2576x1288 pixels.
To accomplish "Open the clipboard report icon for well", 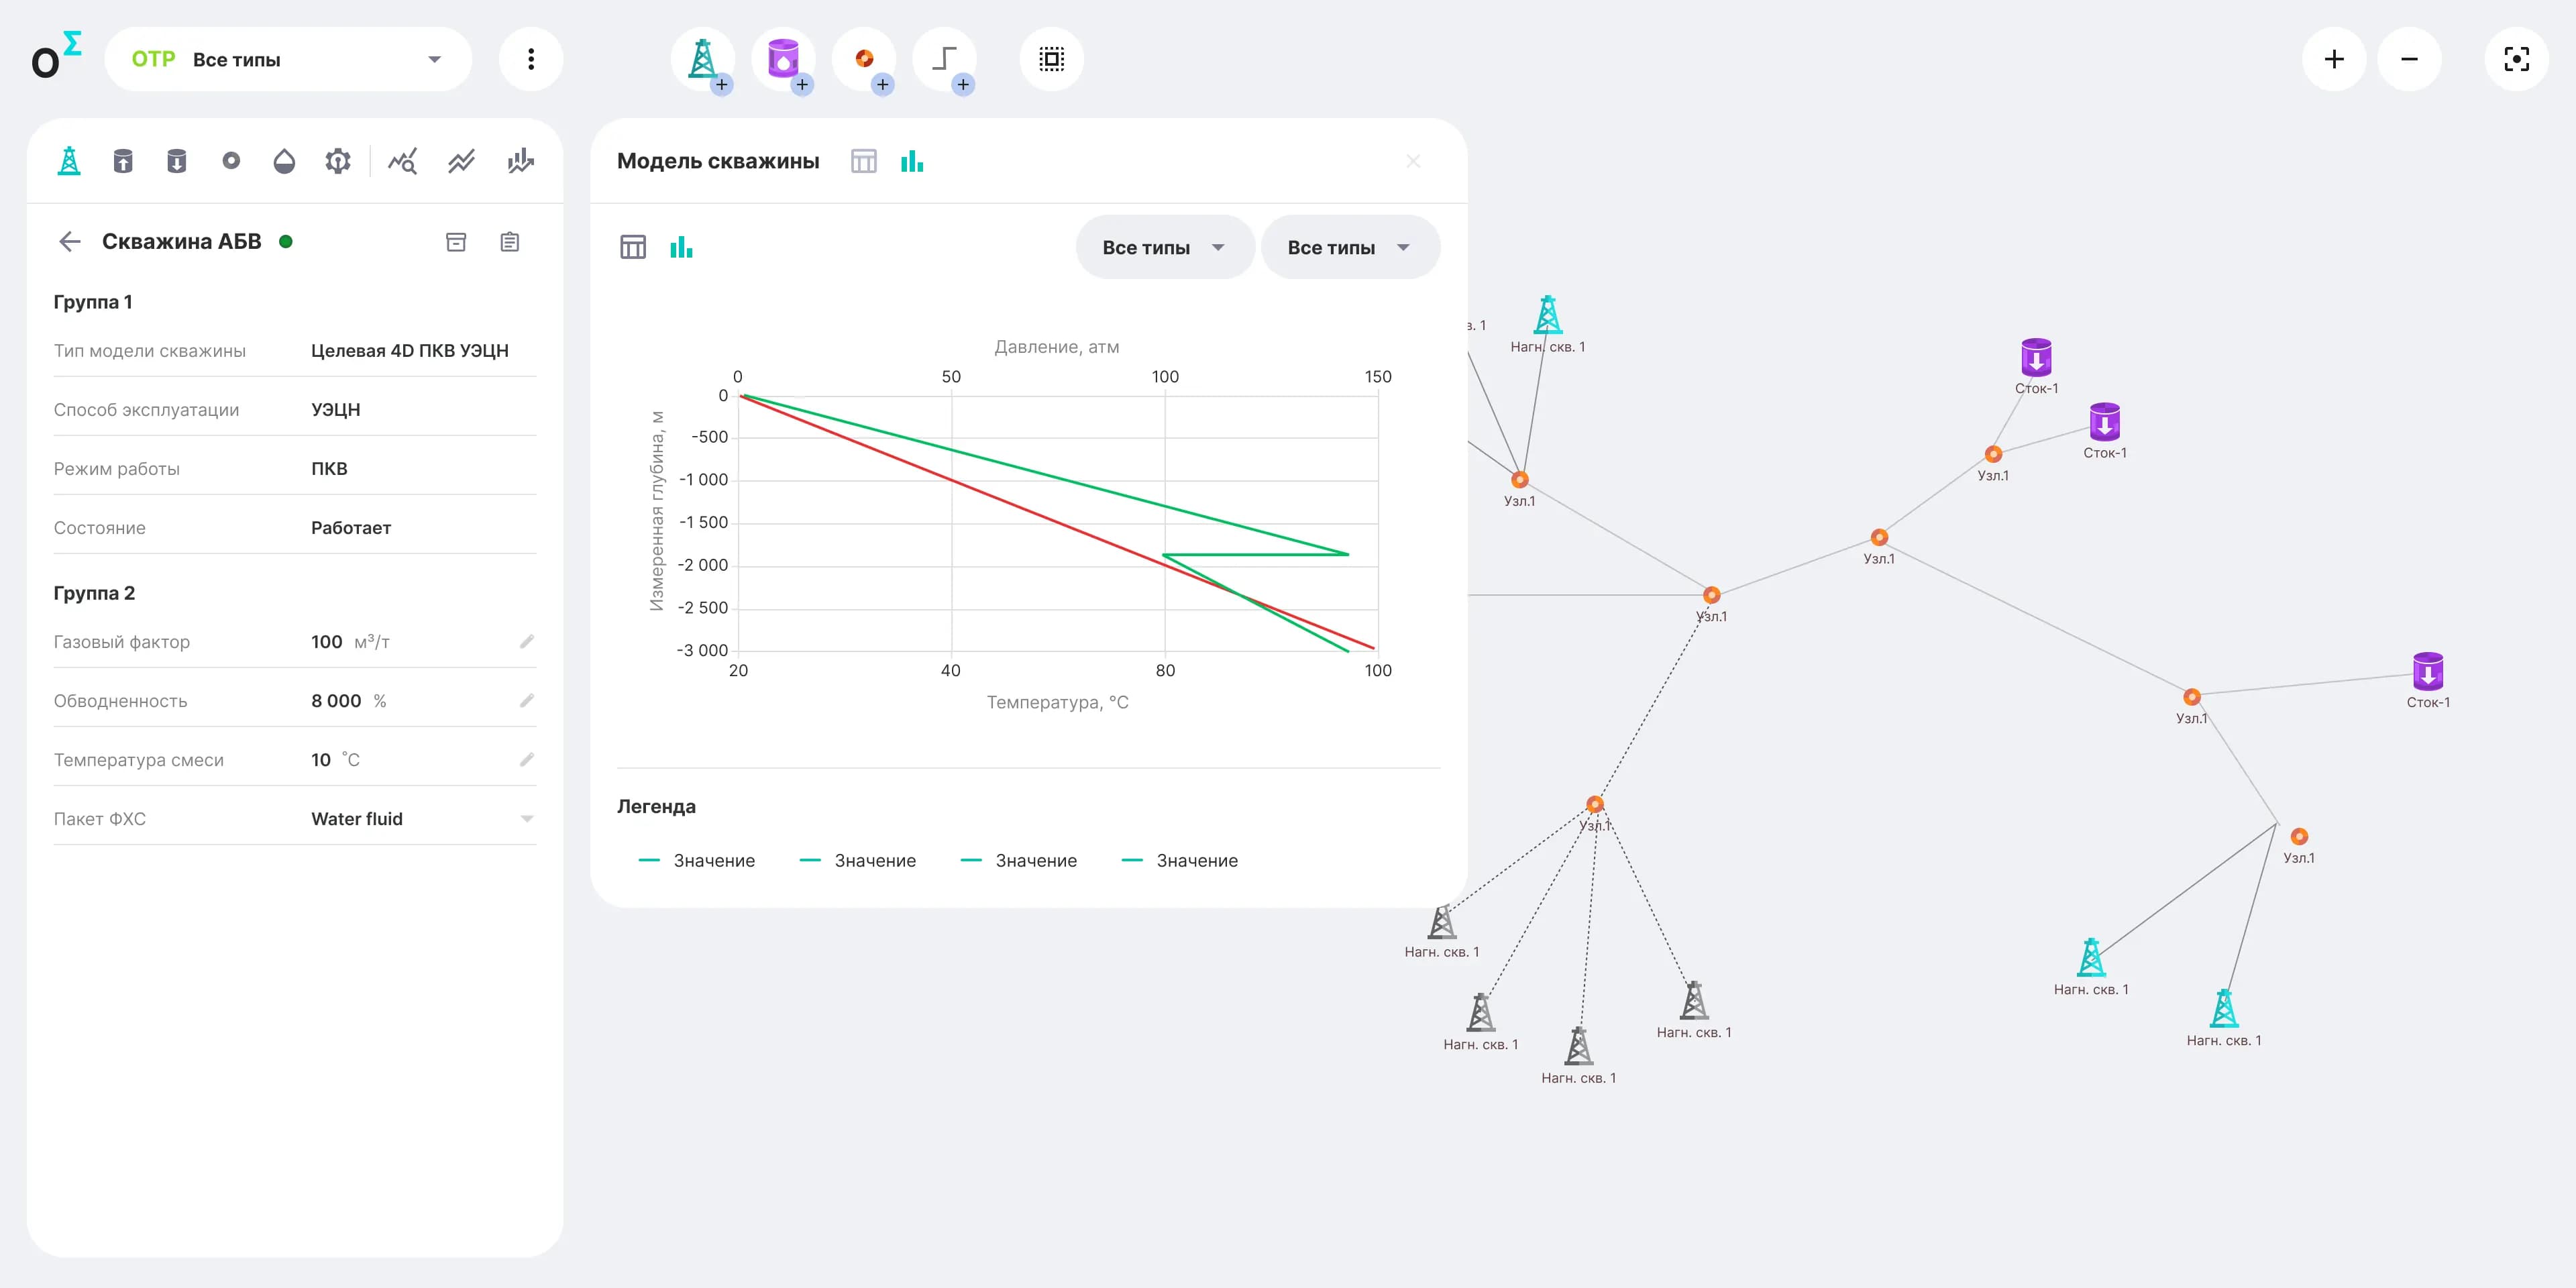I will [x=510, y=242].
